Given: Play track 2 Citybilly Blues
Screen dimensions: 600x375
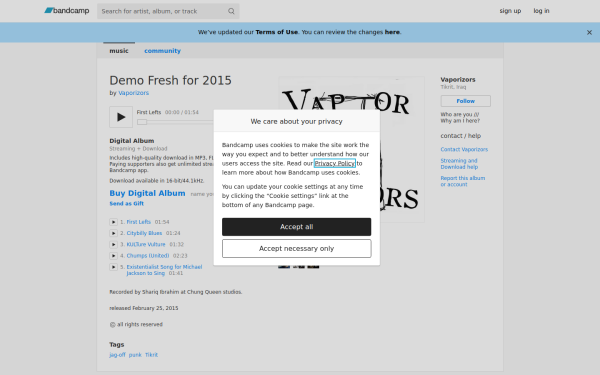Looking at the screenshot, I should (x=113, y=233).
